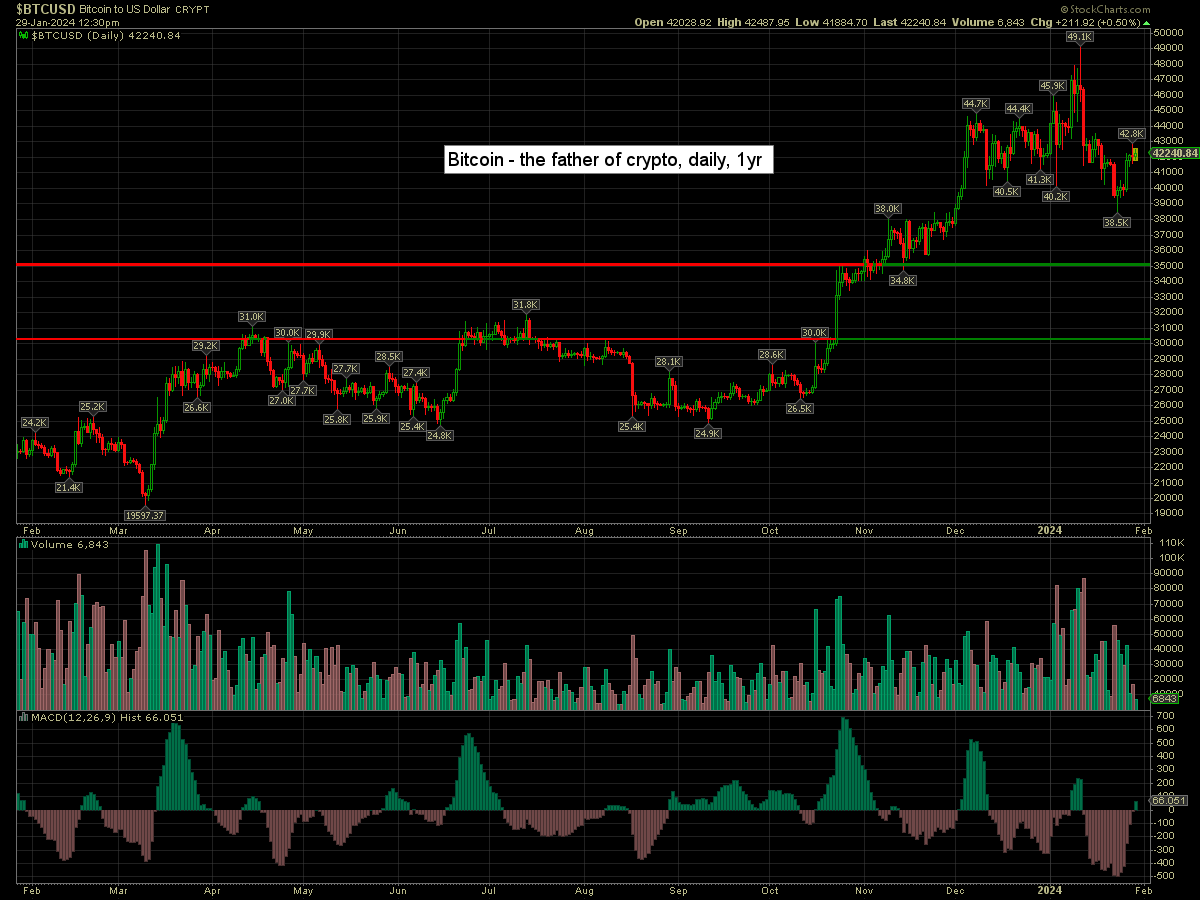Click the 24.9K low marker in September

707,433
